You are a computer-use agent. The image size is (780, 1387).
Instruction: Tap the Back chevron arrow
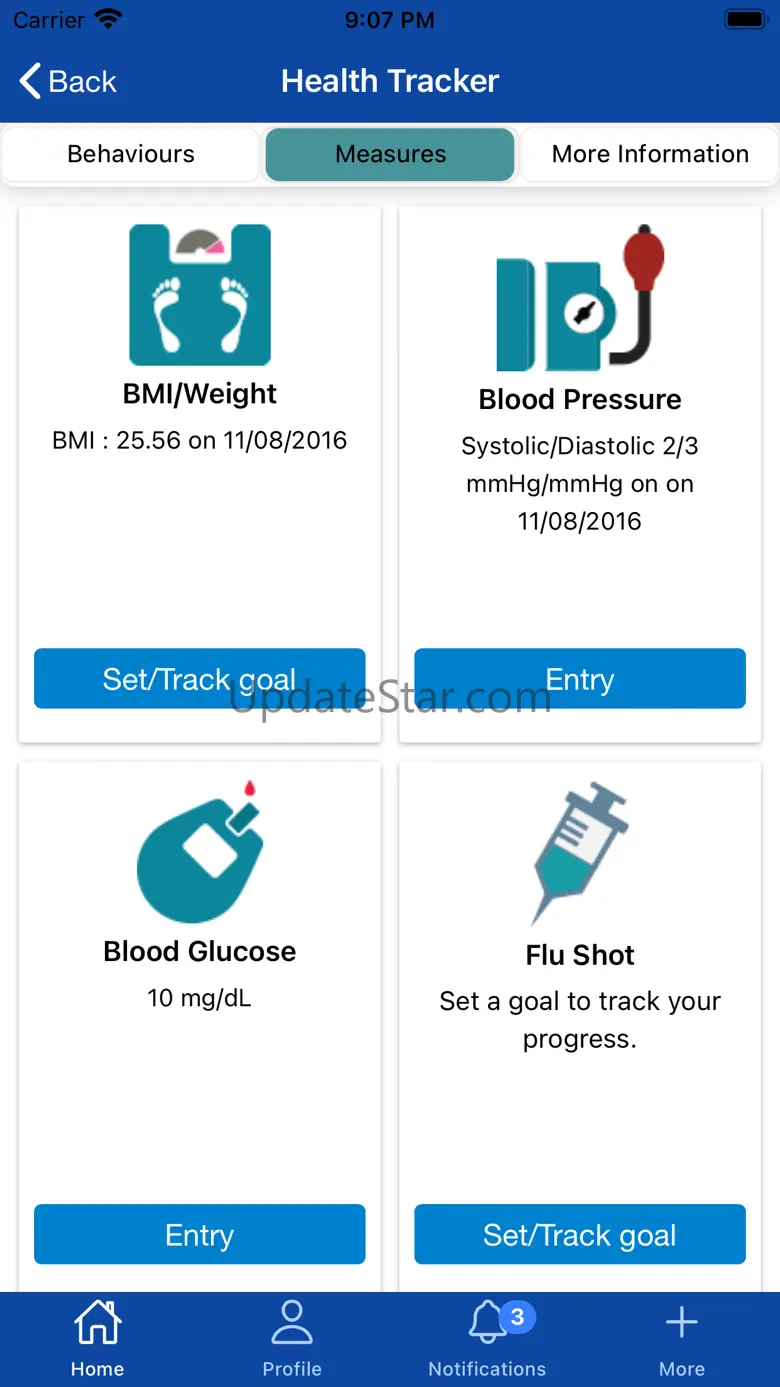click(x=32, y=81)
